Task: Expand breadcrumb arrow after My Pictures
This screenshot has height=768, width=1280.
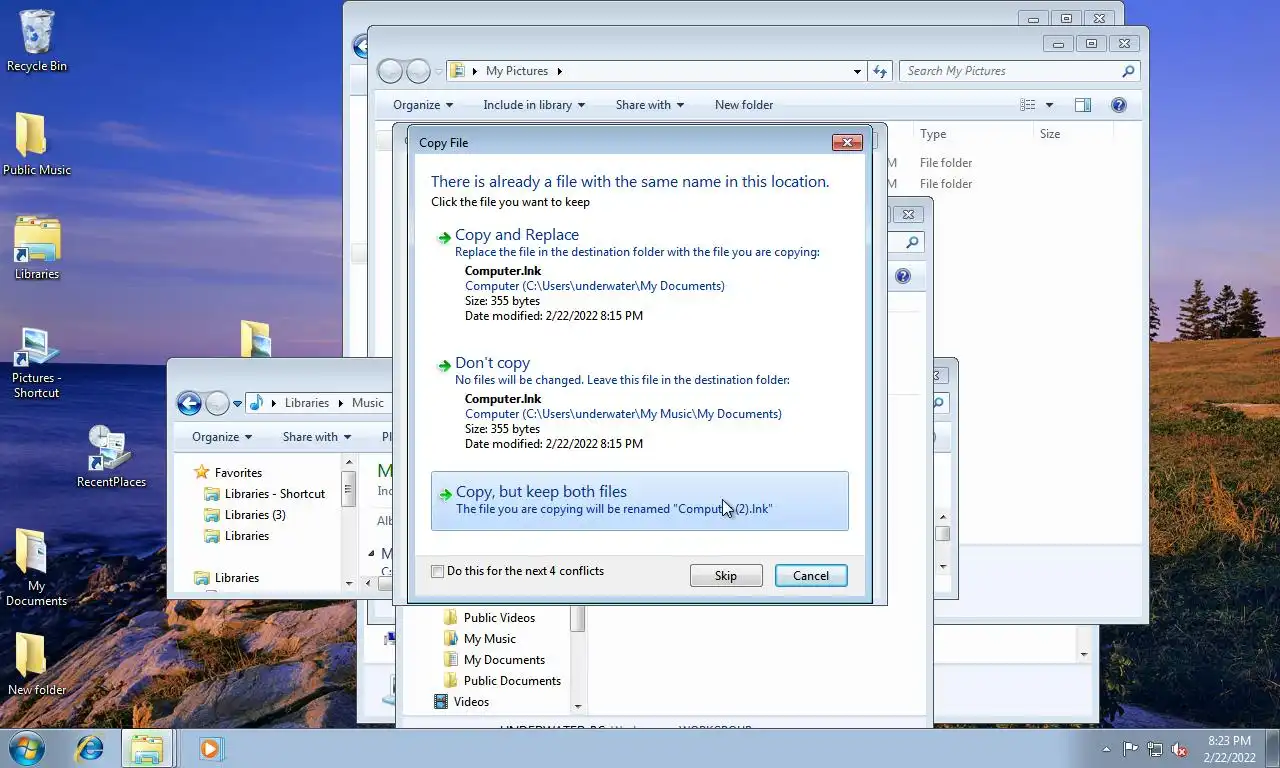Action: click(x=560, y=71)
